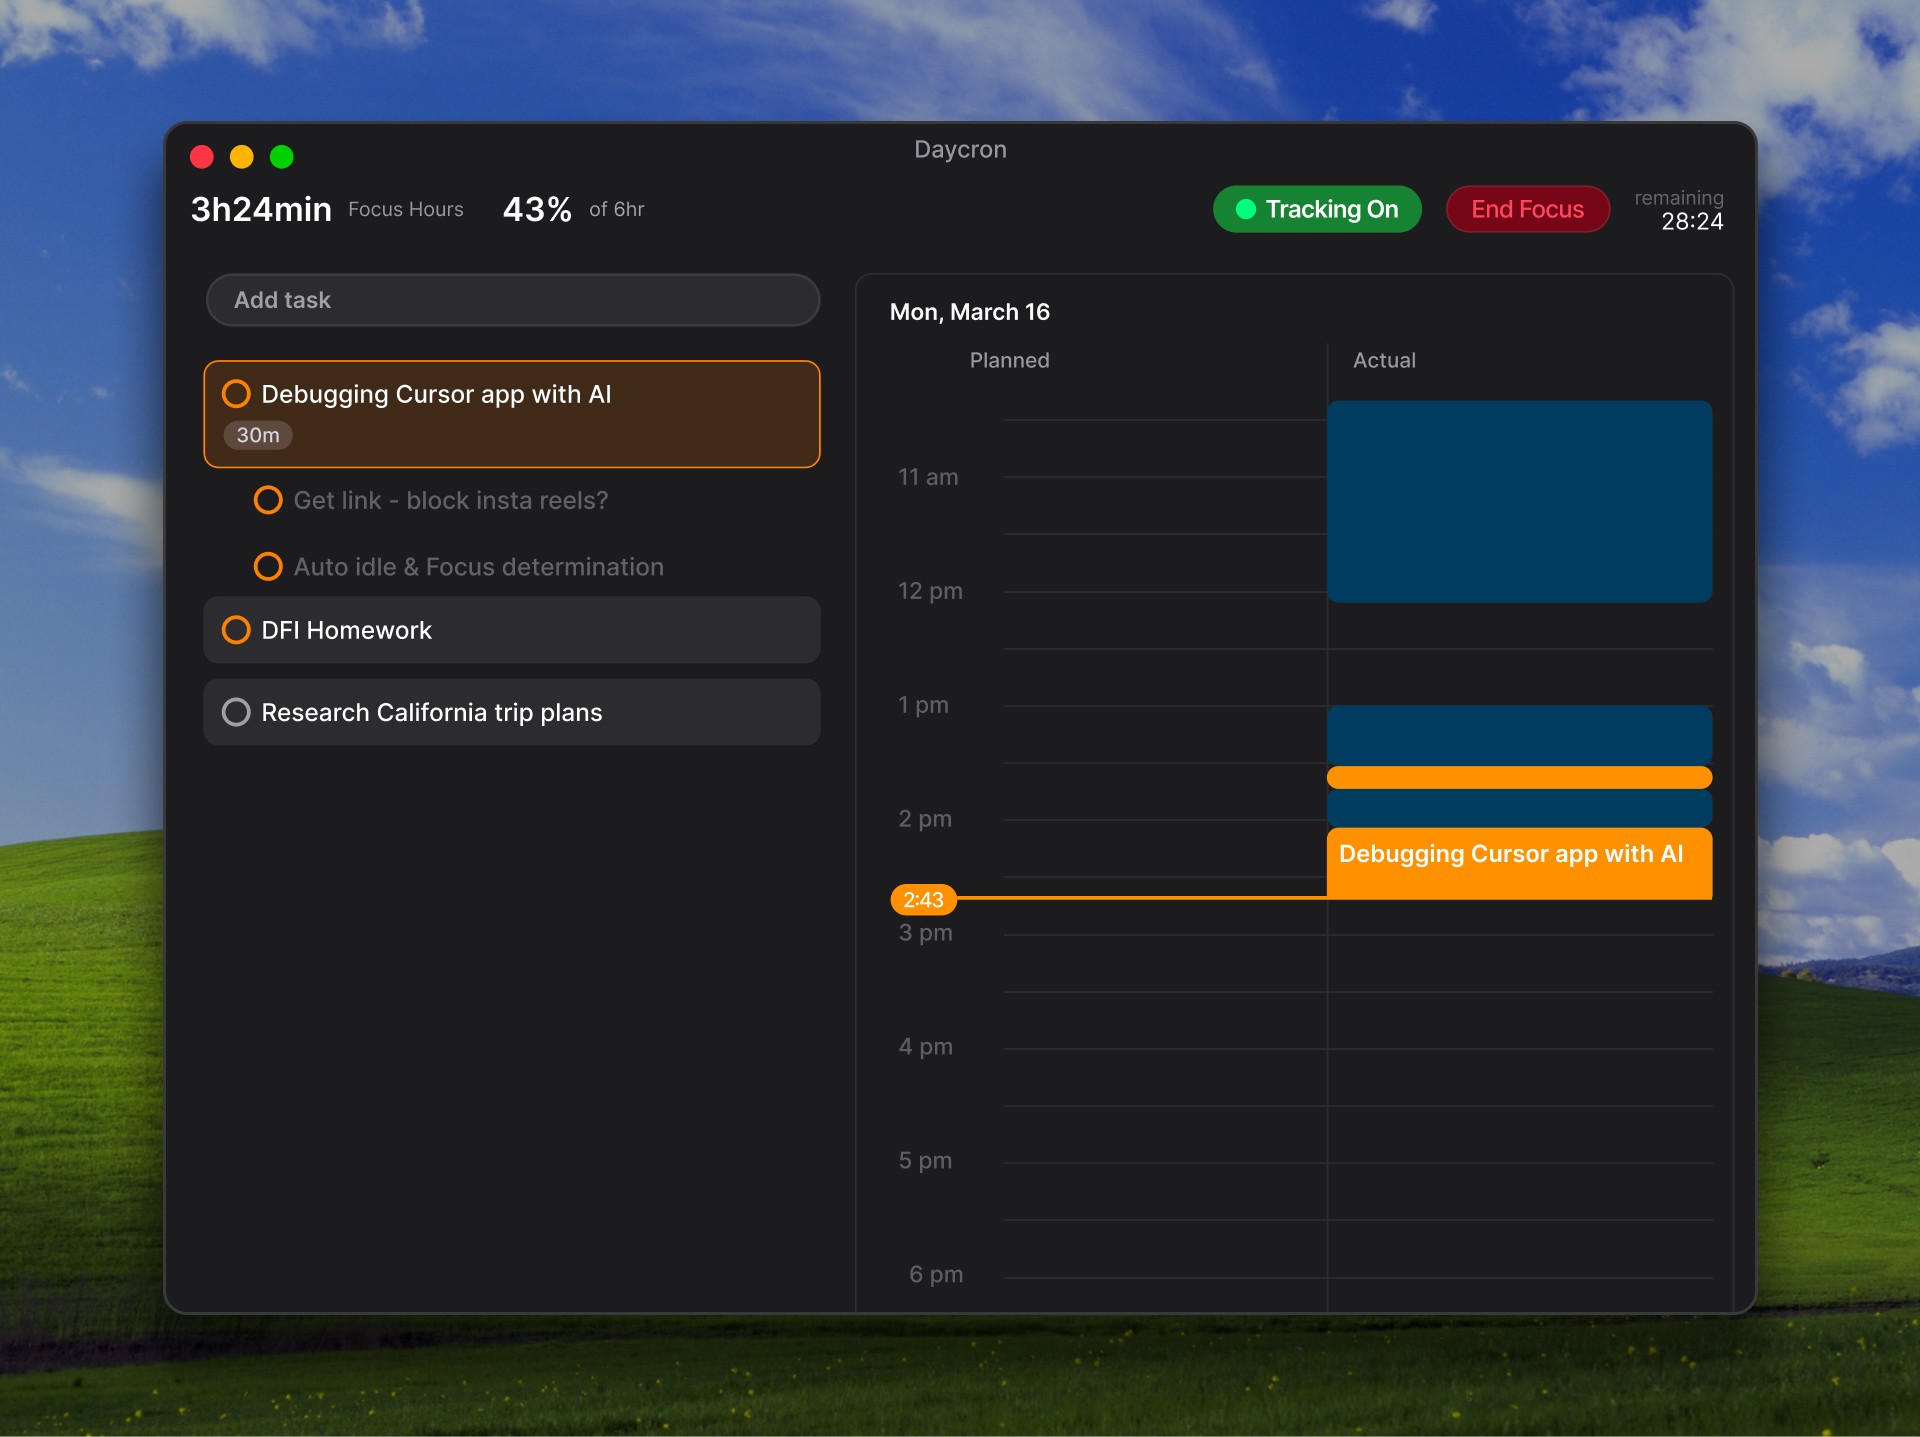Open the 30m duration badge
1920x1437 pixels.
click(x=258, y=435)
